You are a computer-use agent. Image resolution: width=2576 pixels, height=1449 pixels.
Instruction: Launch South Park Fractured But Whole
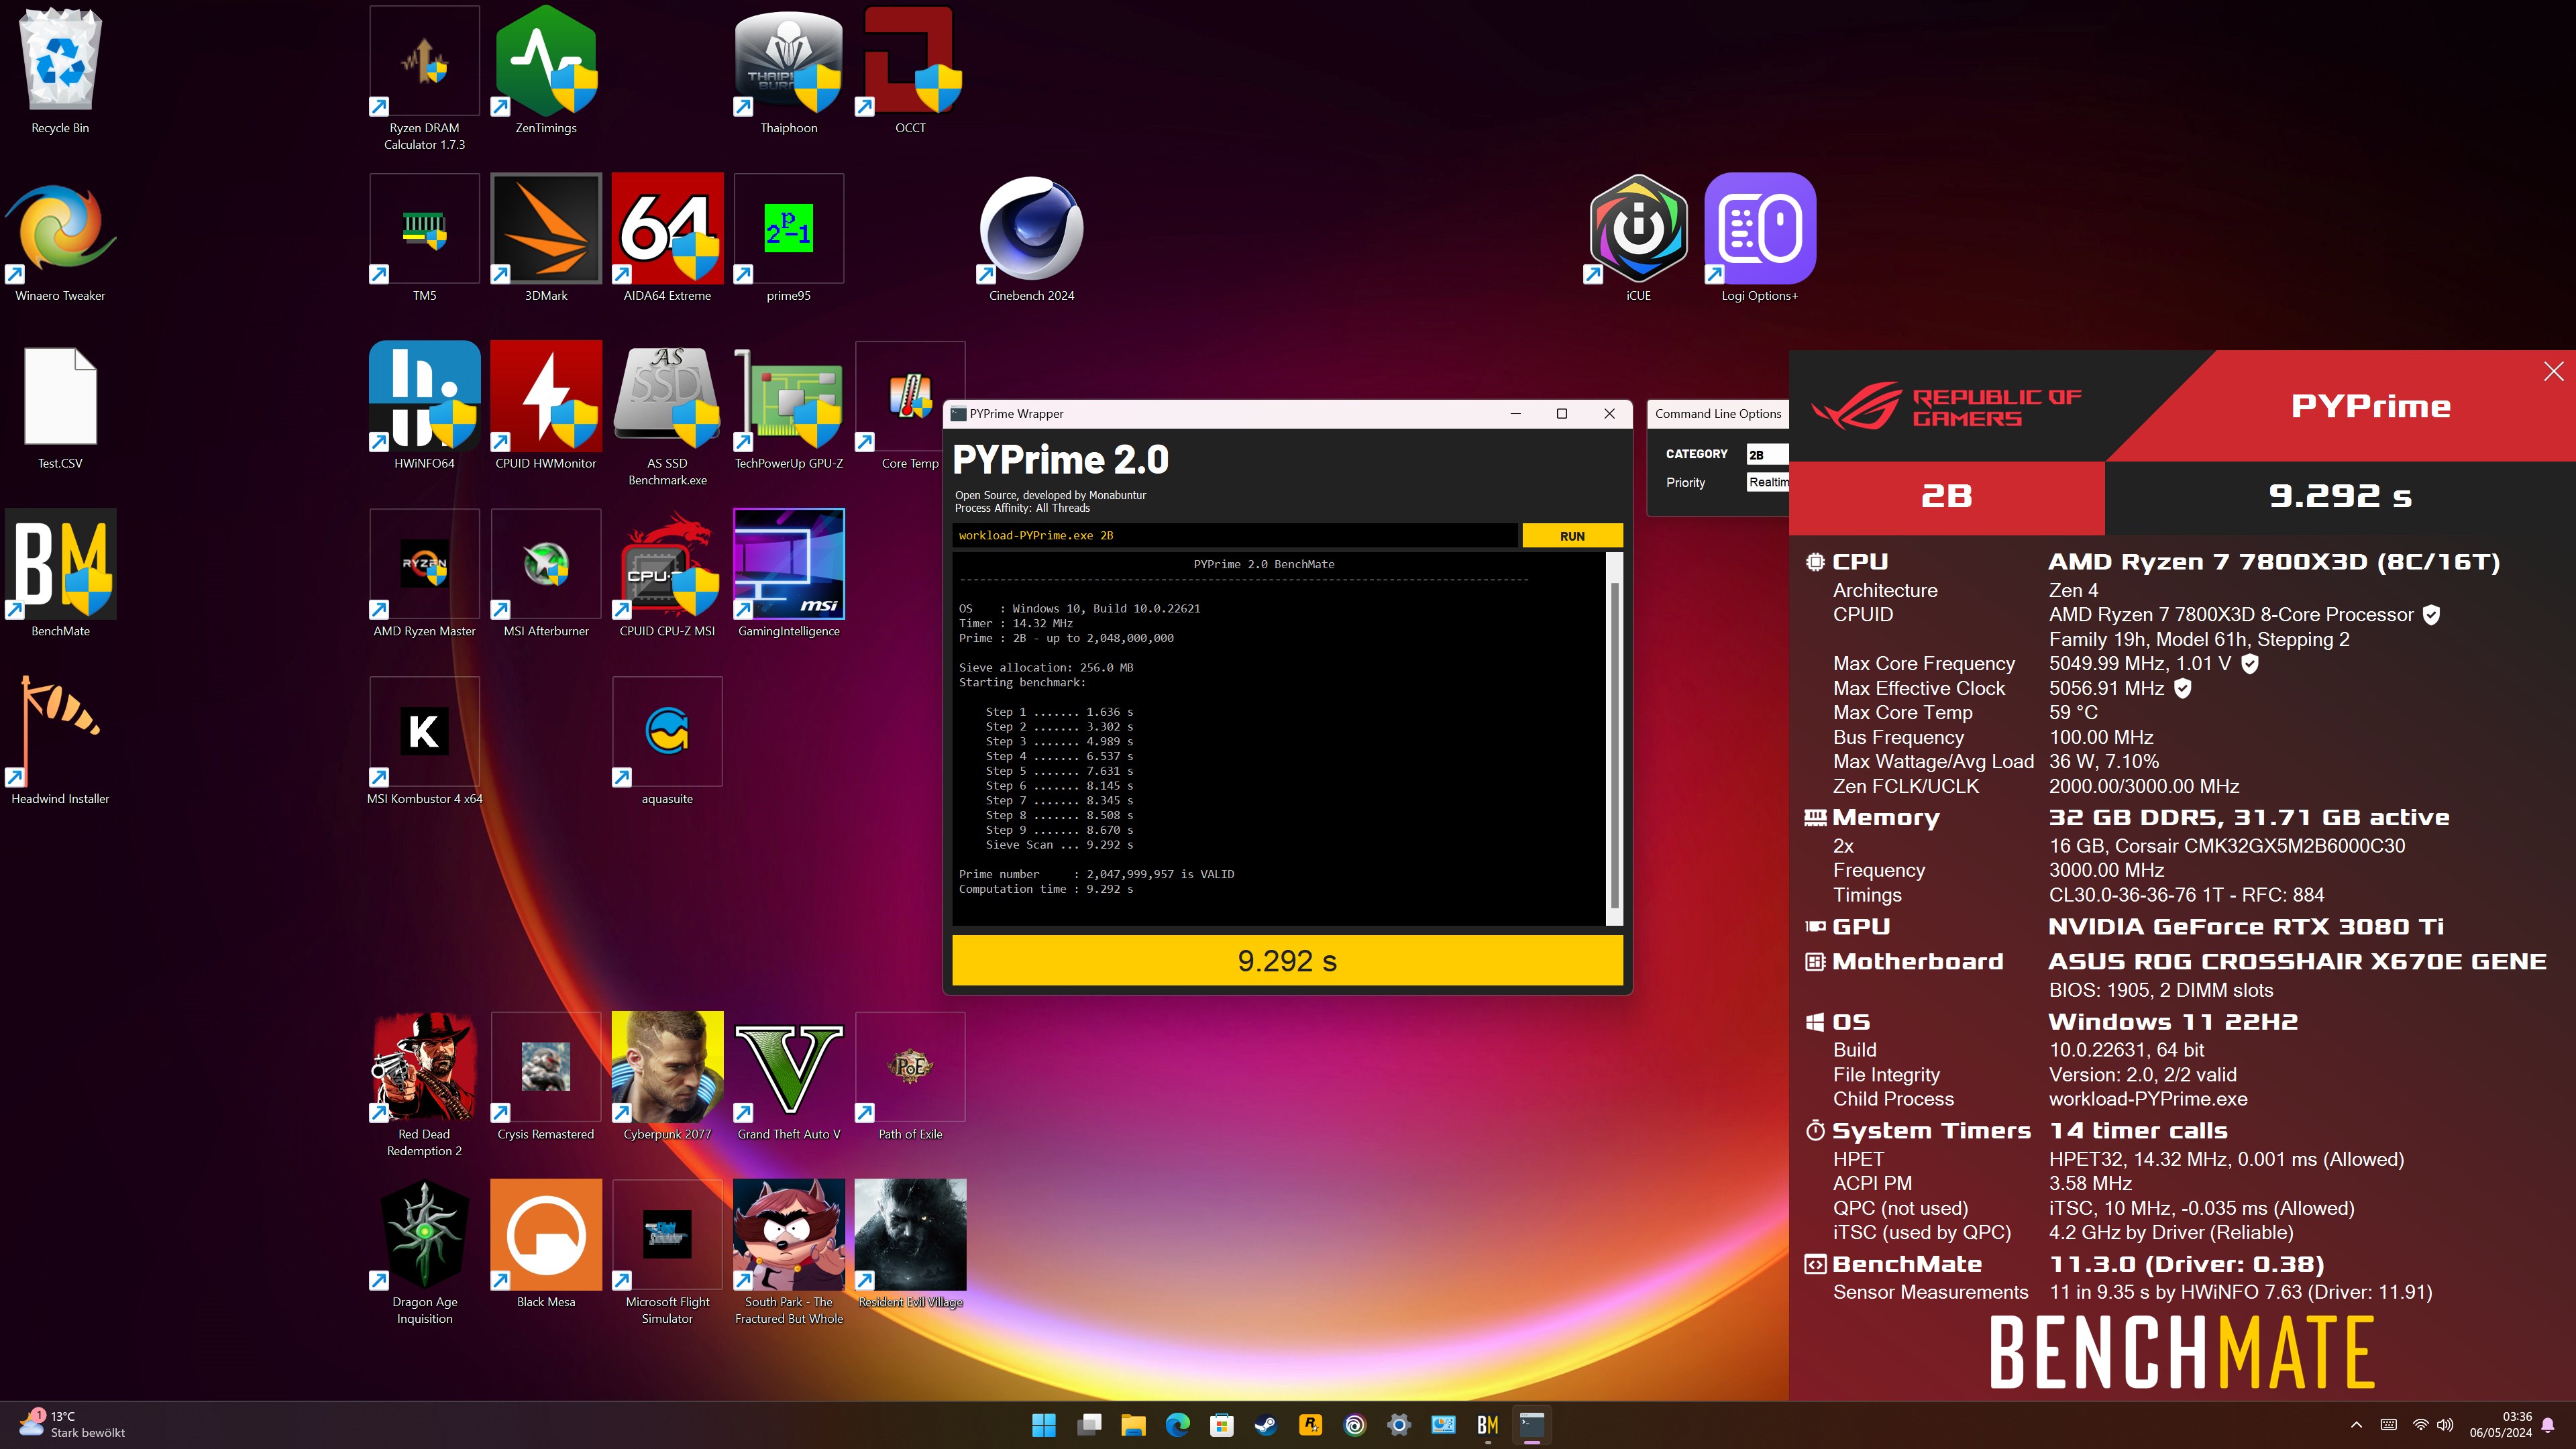788,1253
